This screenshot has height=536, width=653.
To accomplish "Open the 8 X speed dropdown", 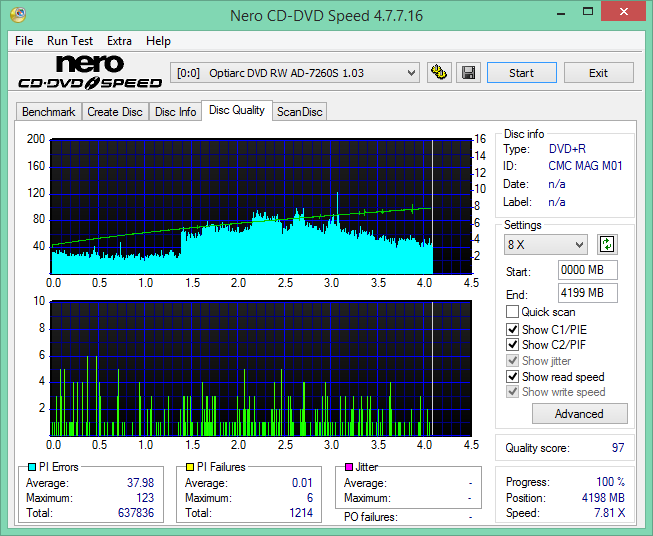I will tap(546, 244).
